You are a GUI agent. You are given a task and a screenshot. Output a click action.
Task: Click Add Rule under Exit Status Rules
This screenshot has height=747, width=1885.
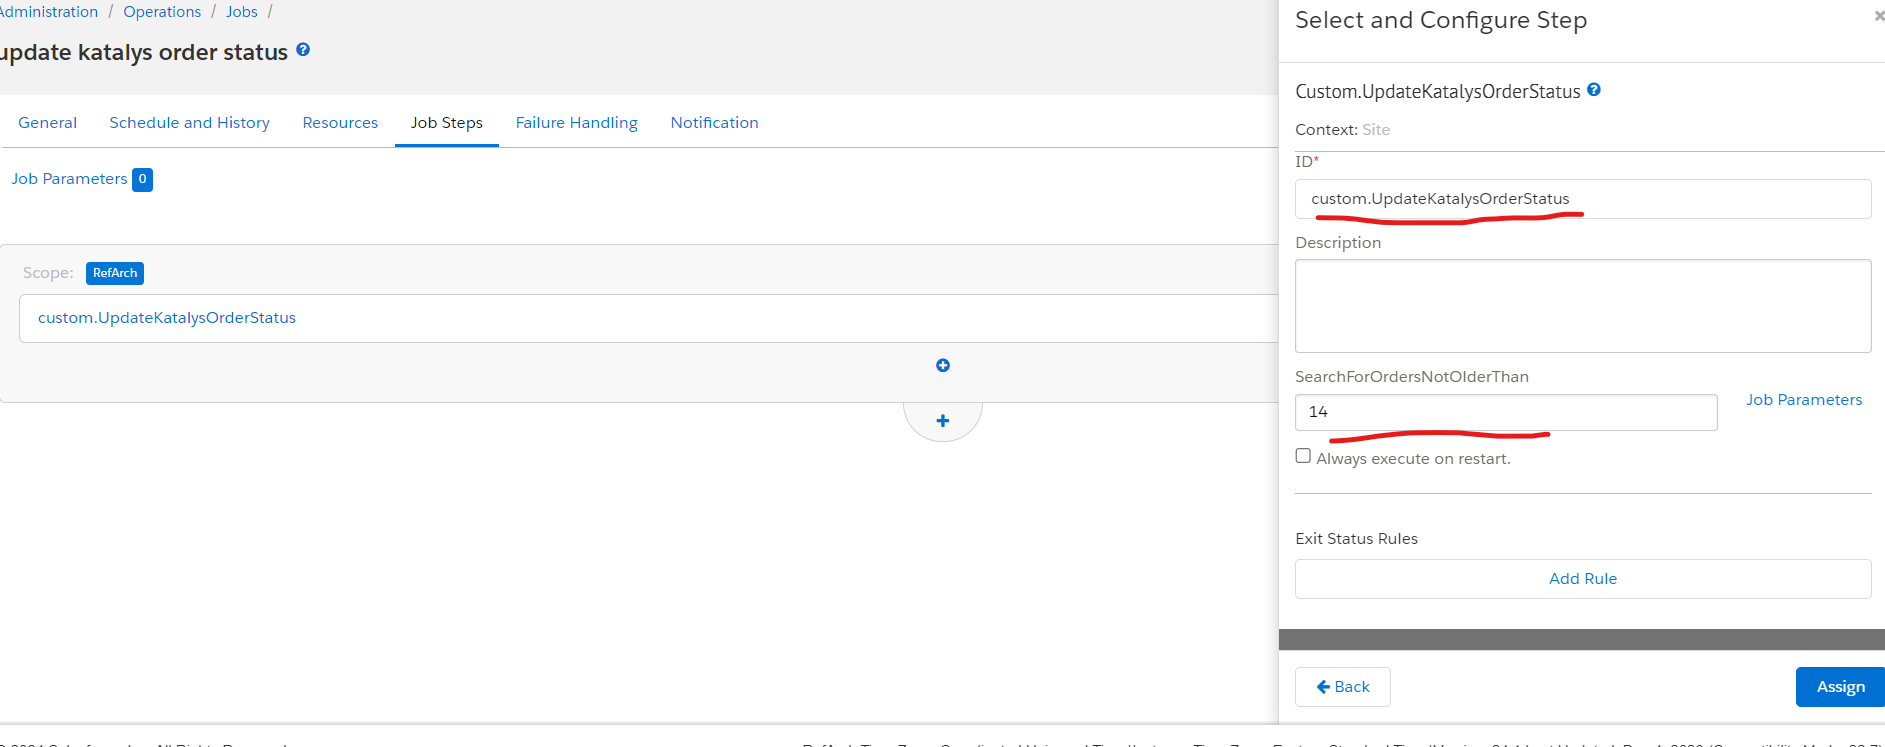click(x=1582, y=579)
